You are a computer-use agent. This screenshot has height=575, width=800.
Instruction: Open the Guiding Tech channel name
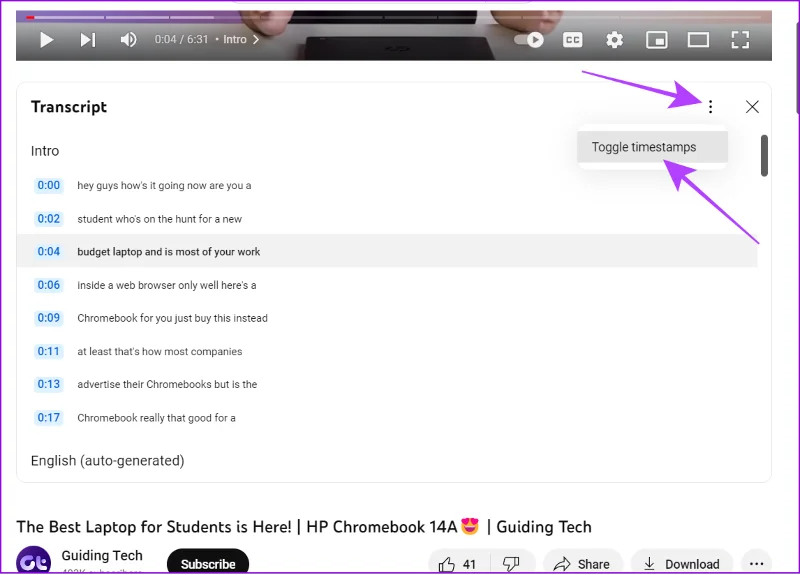pos(102,555)
